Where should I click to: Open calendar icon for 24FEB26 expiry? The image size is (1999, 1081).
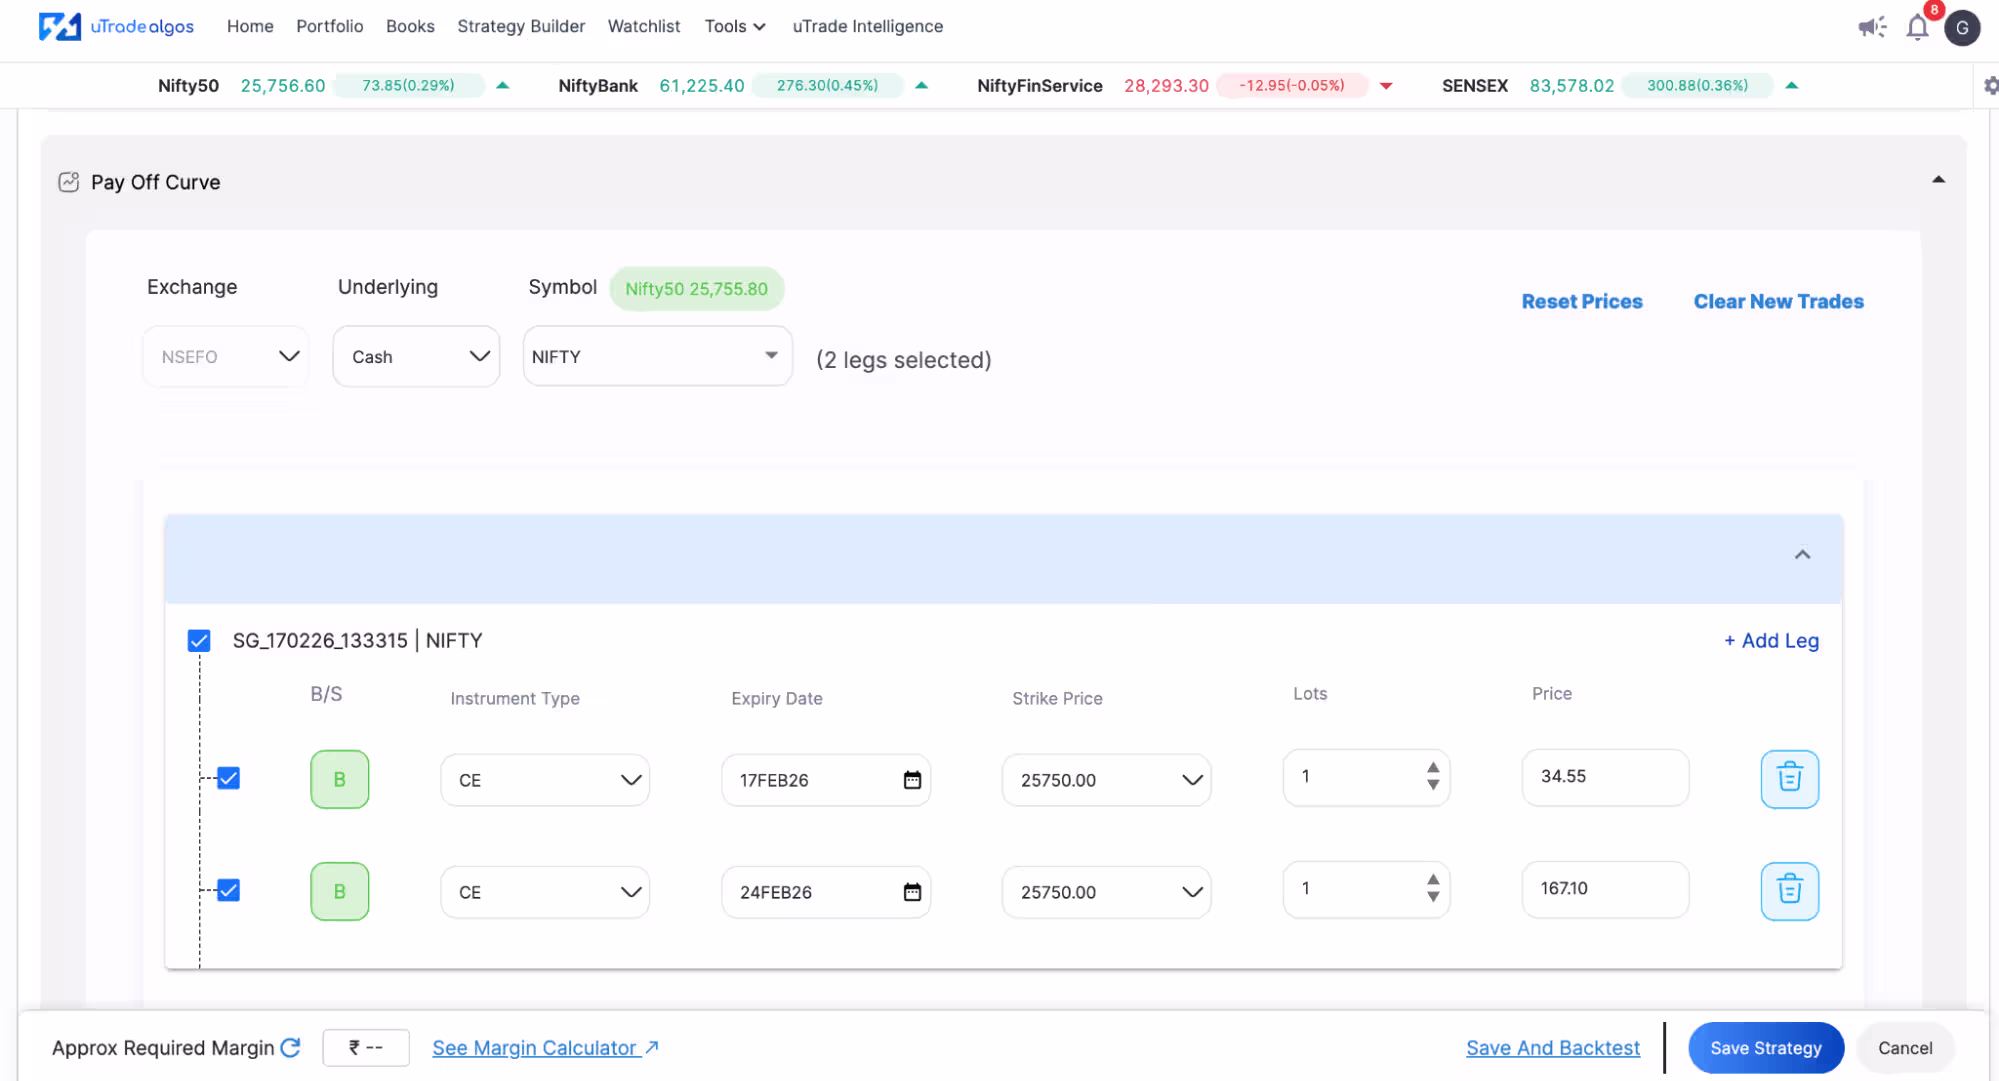pyautogui.click(x=912, y=892)
